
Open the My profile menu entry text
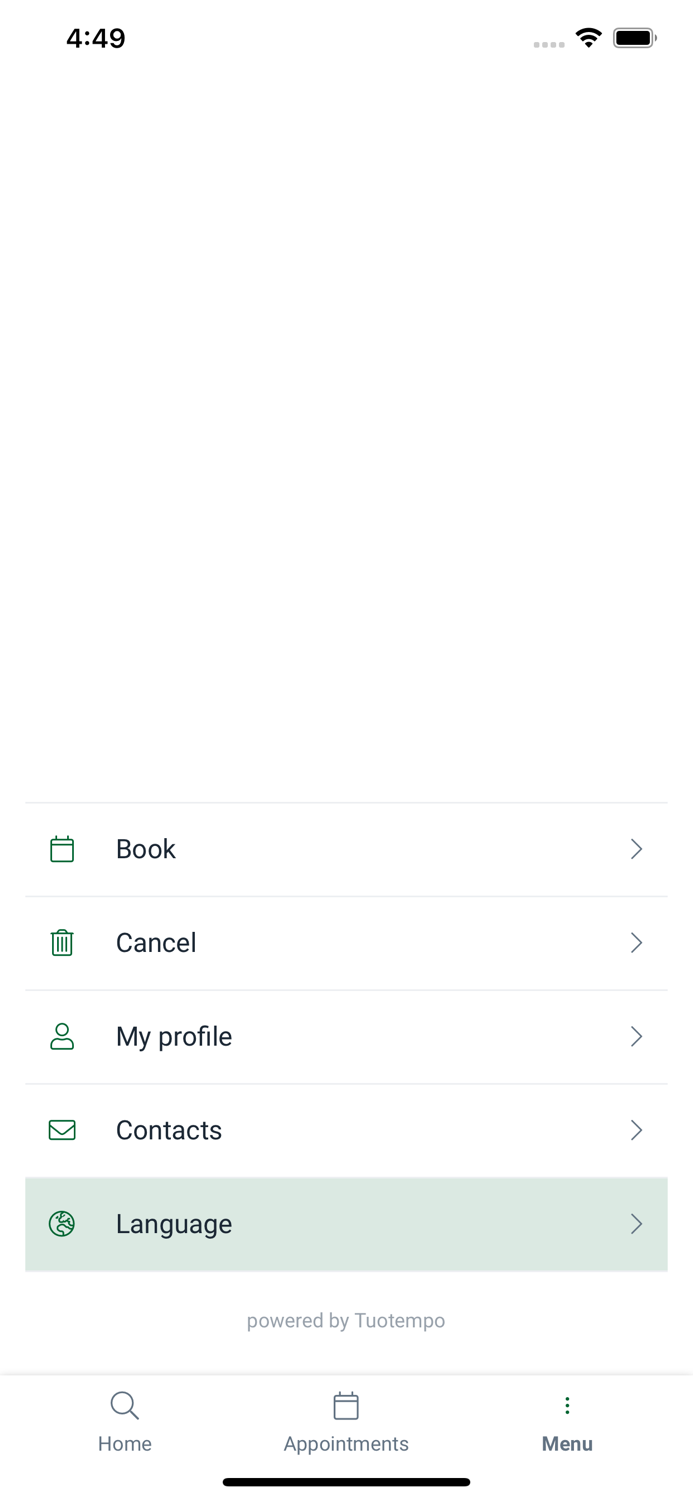point(174,1037)
